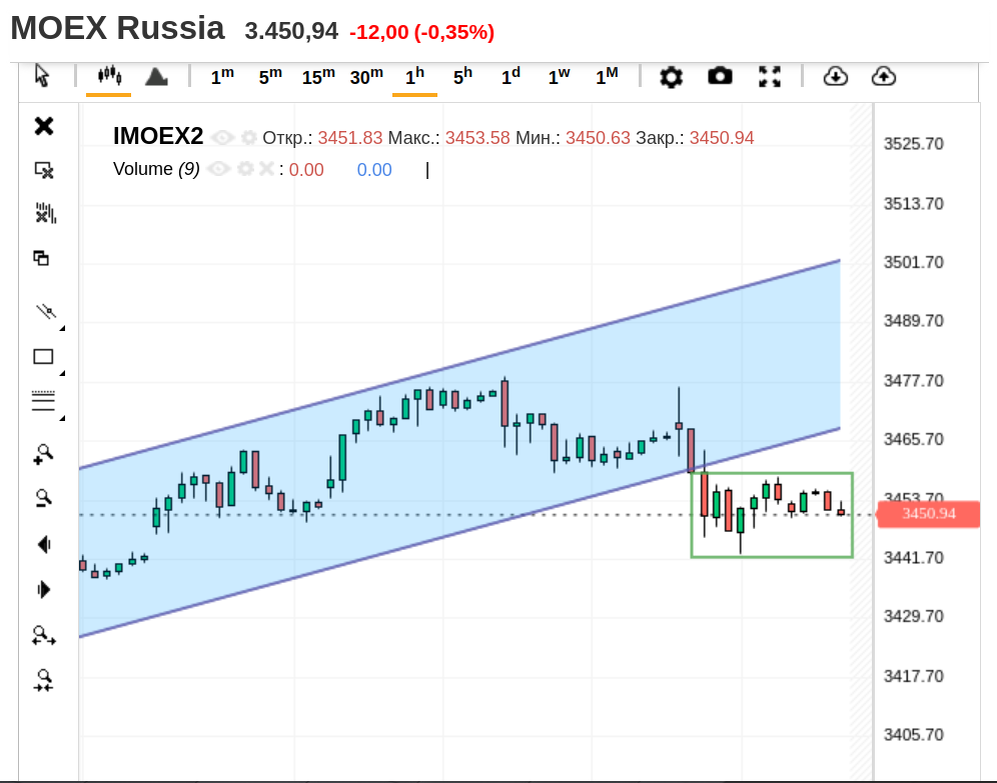Select the 1h timeframe

click(415, 76)
